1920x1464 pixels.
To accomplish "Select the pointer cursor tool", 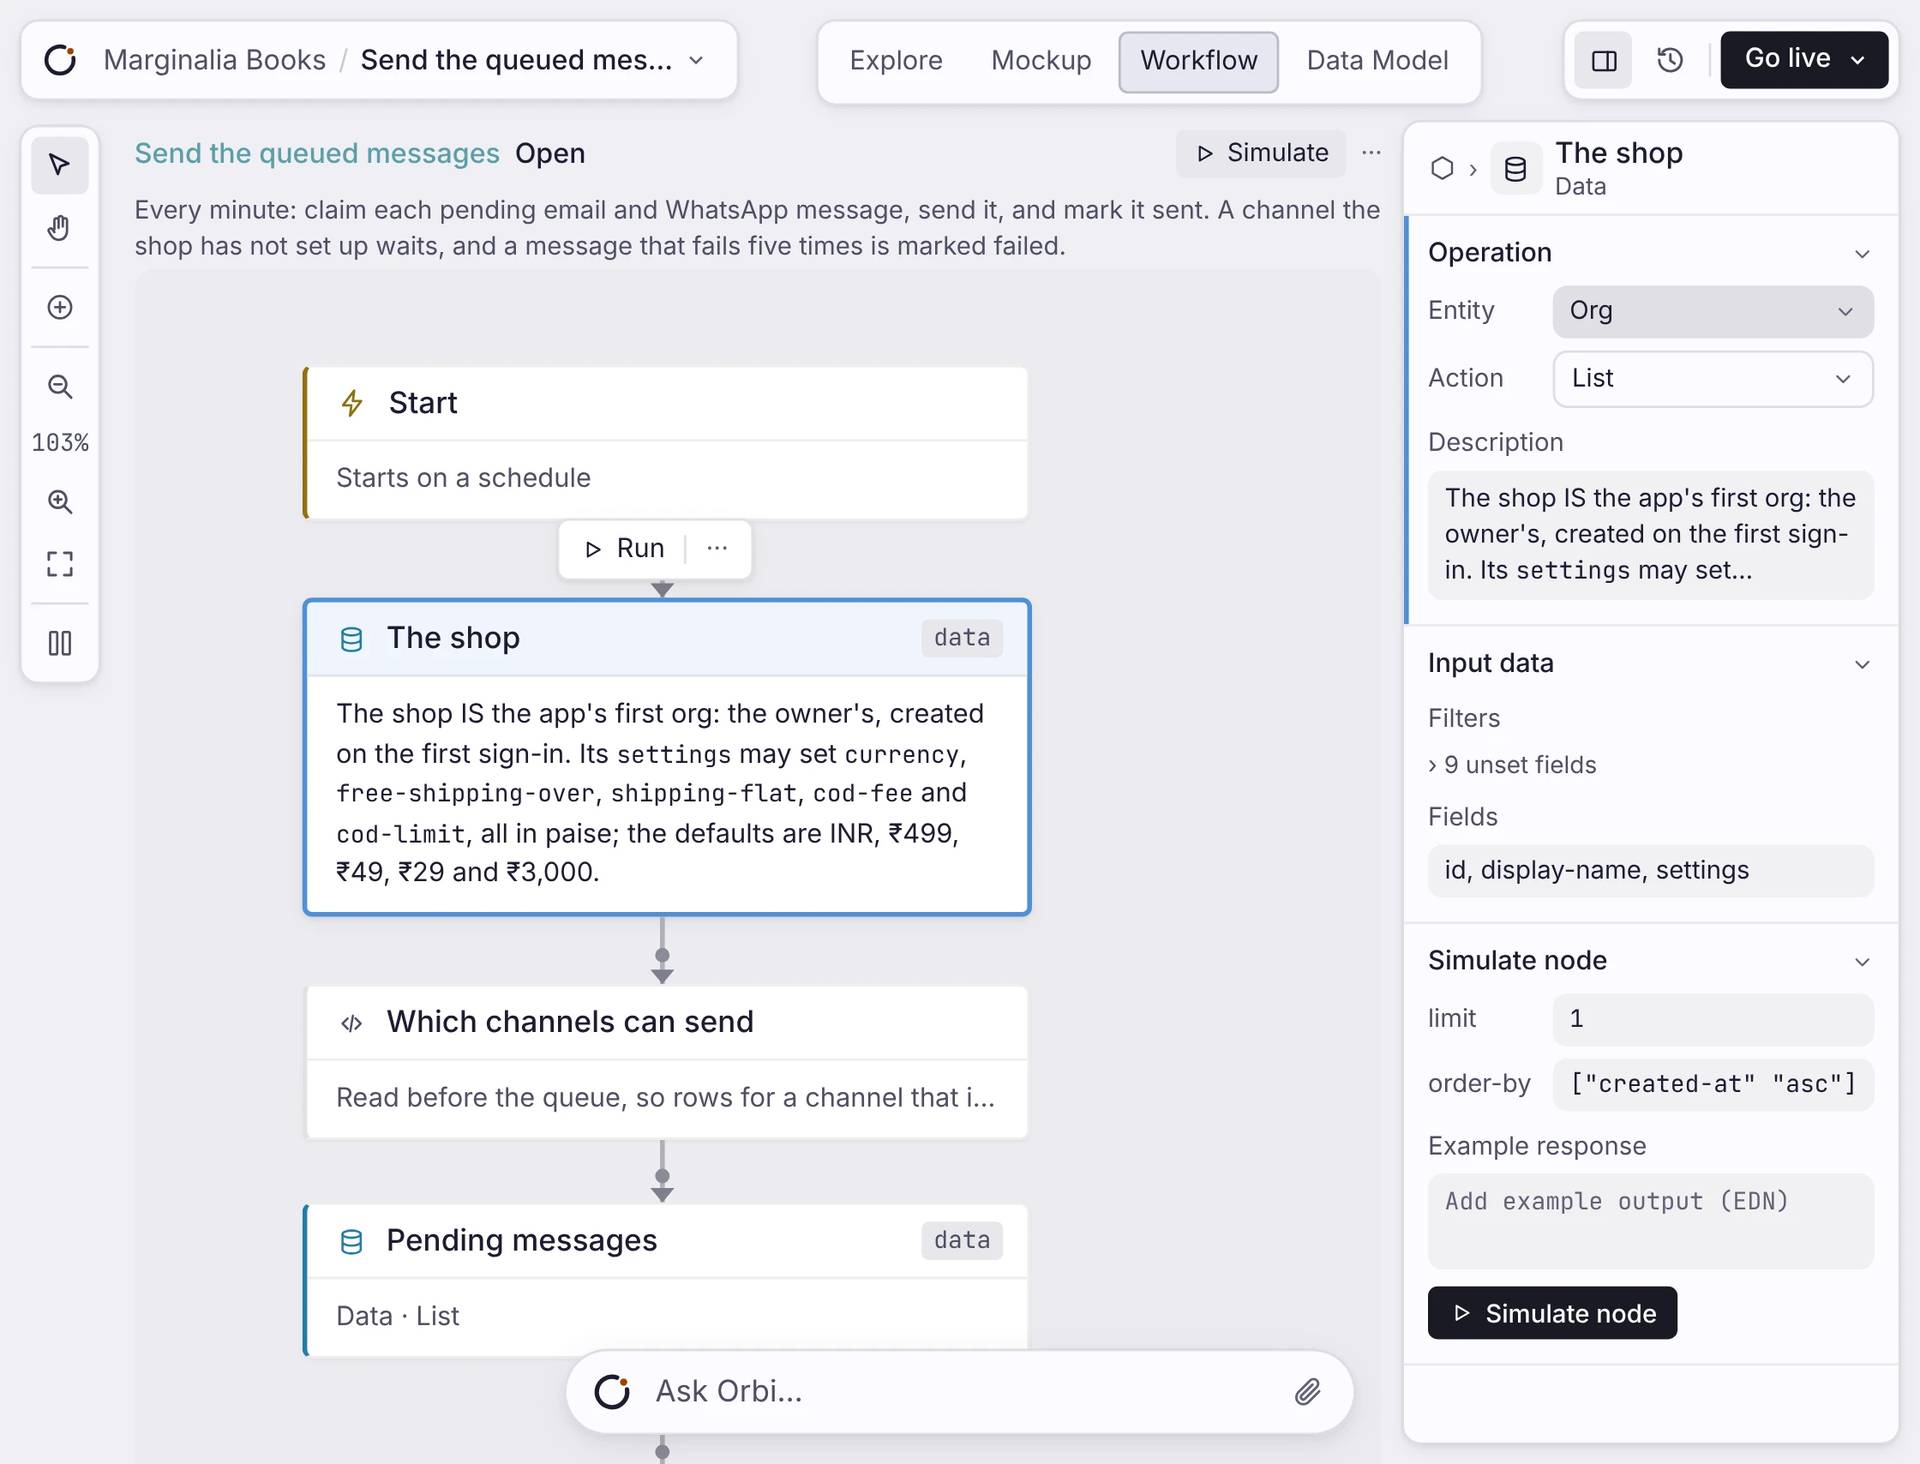I will [60, 164].
